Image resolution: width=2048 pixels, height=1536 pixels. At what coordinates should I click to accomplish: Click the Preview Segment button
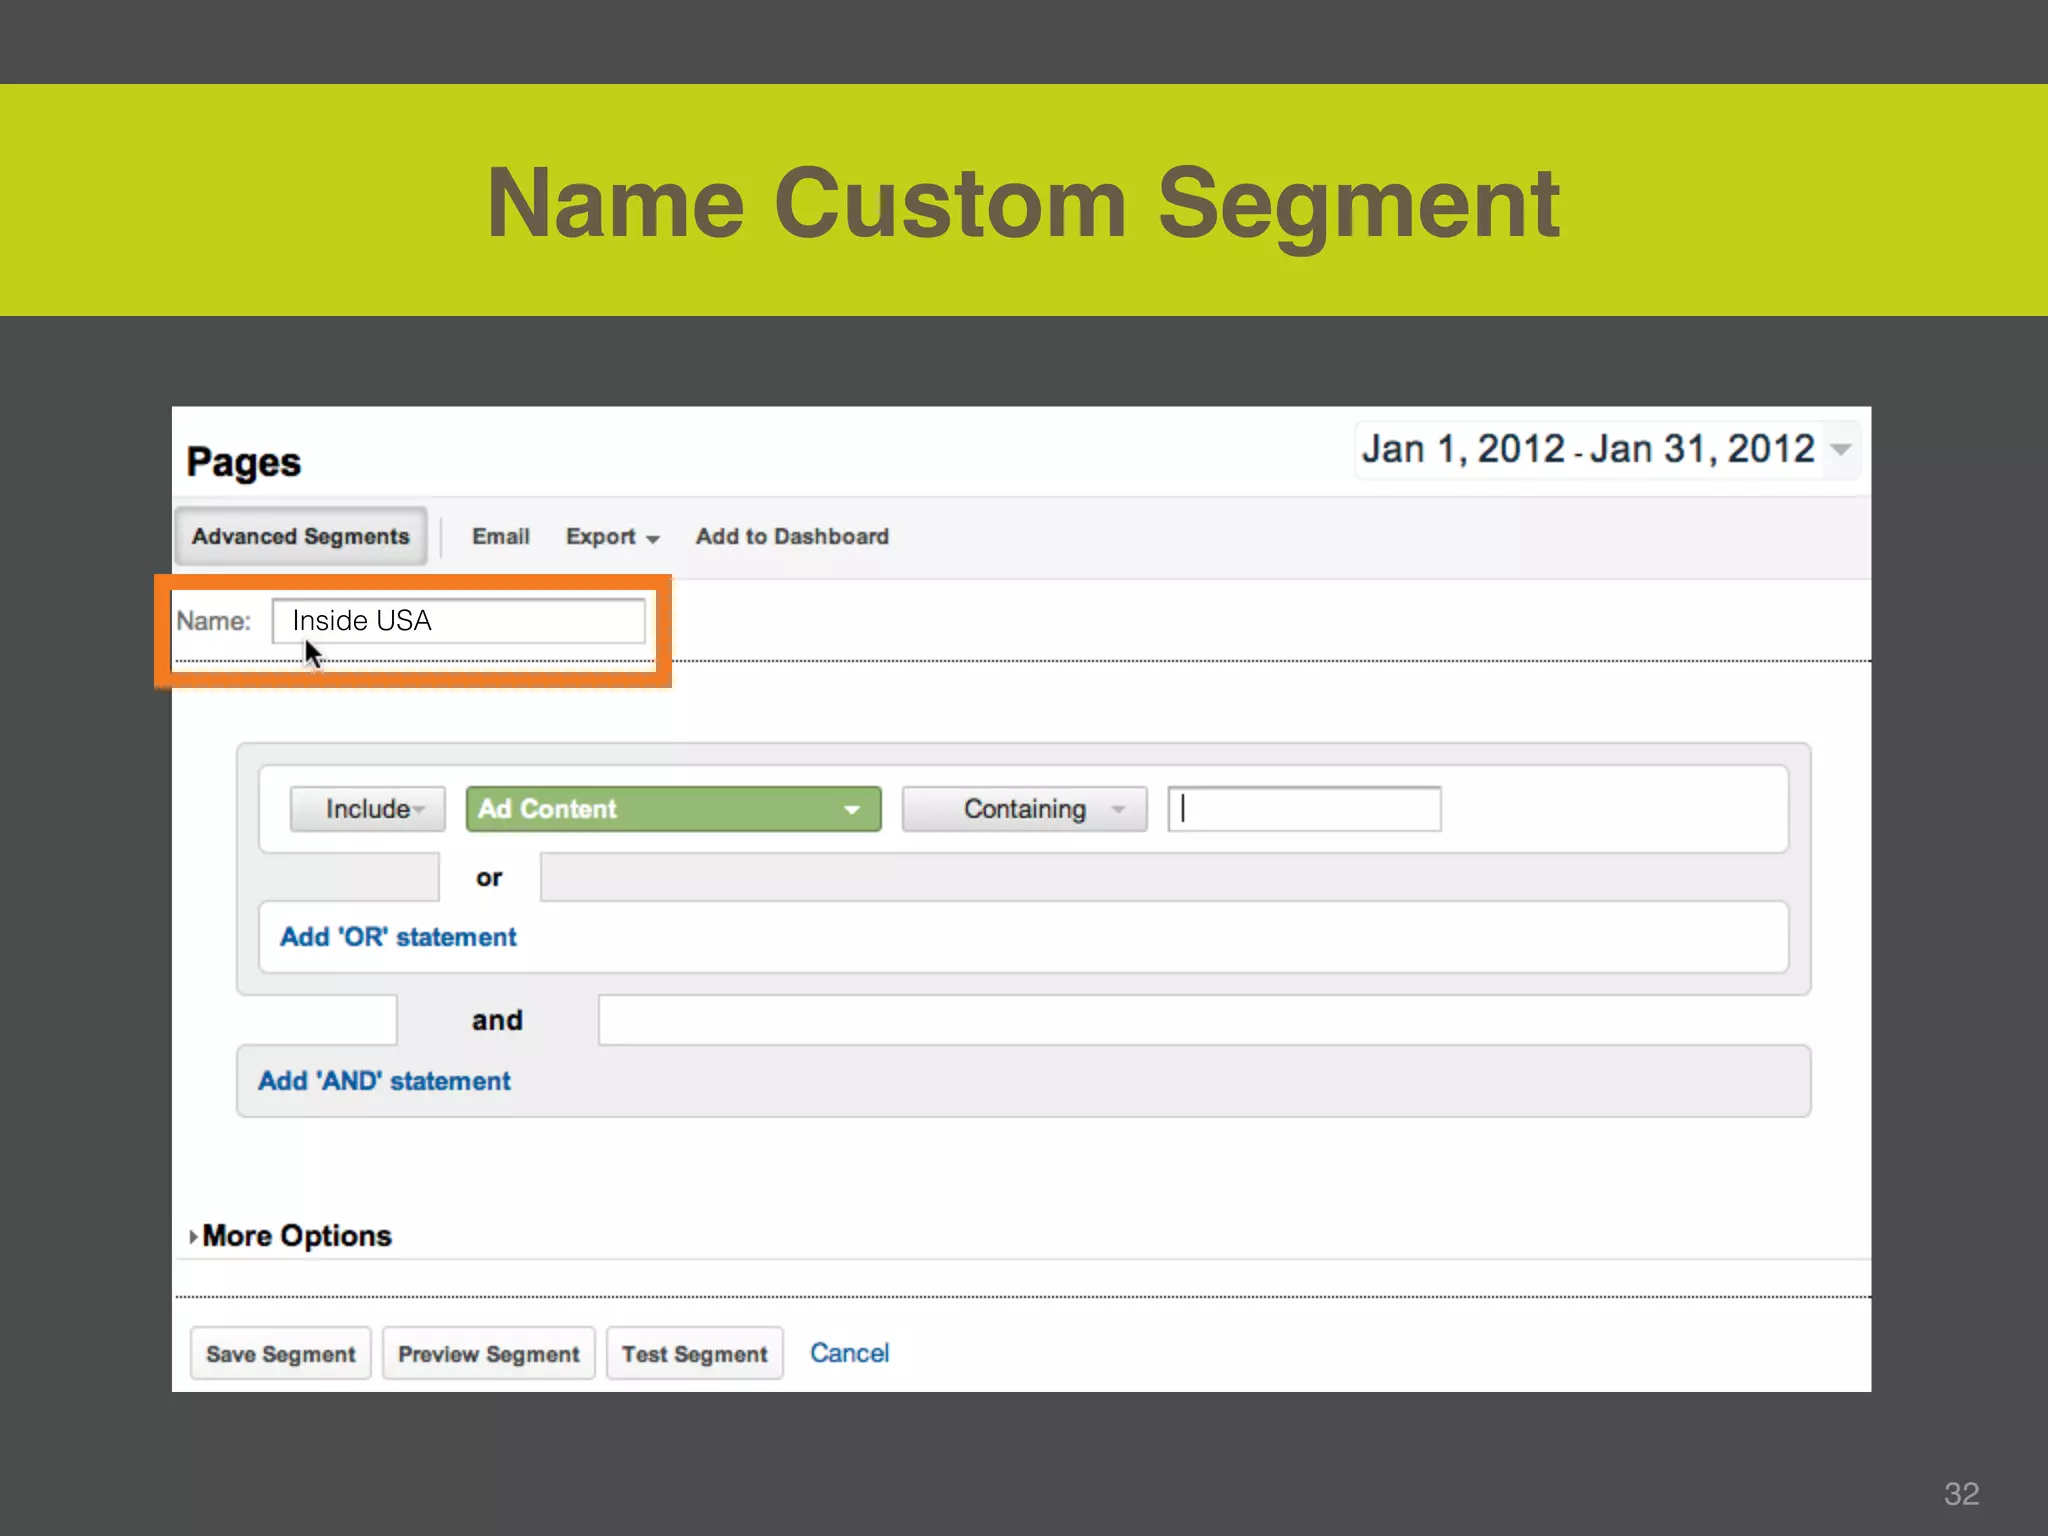coord(489,1354)
